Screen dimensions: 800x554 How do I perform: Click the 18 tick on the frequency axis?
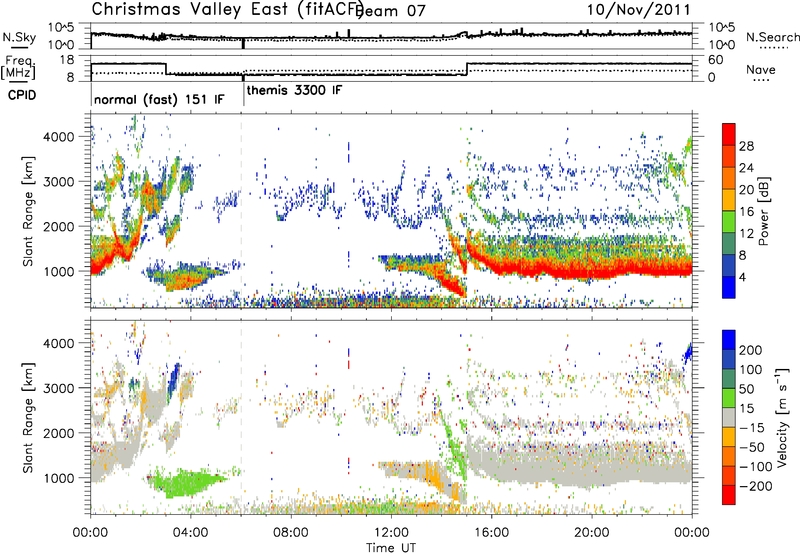pos(67,60)
